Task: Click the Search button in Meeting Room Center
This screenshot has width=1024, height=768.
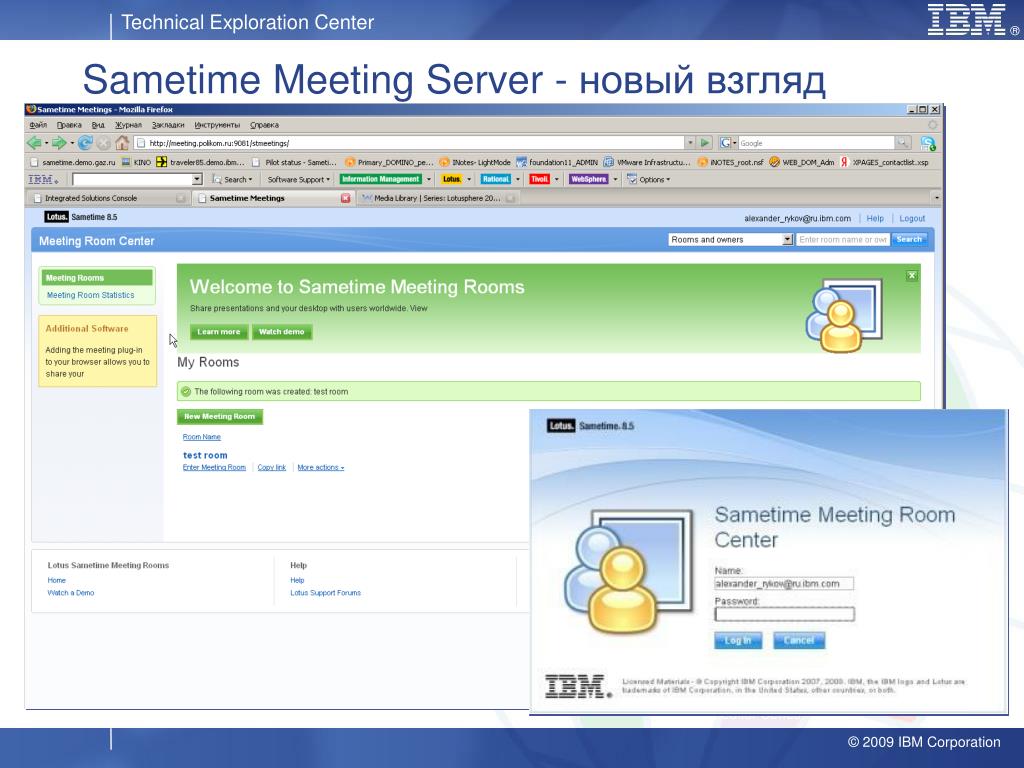Action: pyautogui.click(x=909, y=240)
